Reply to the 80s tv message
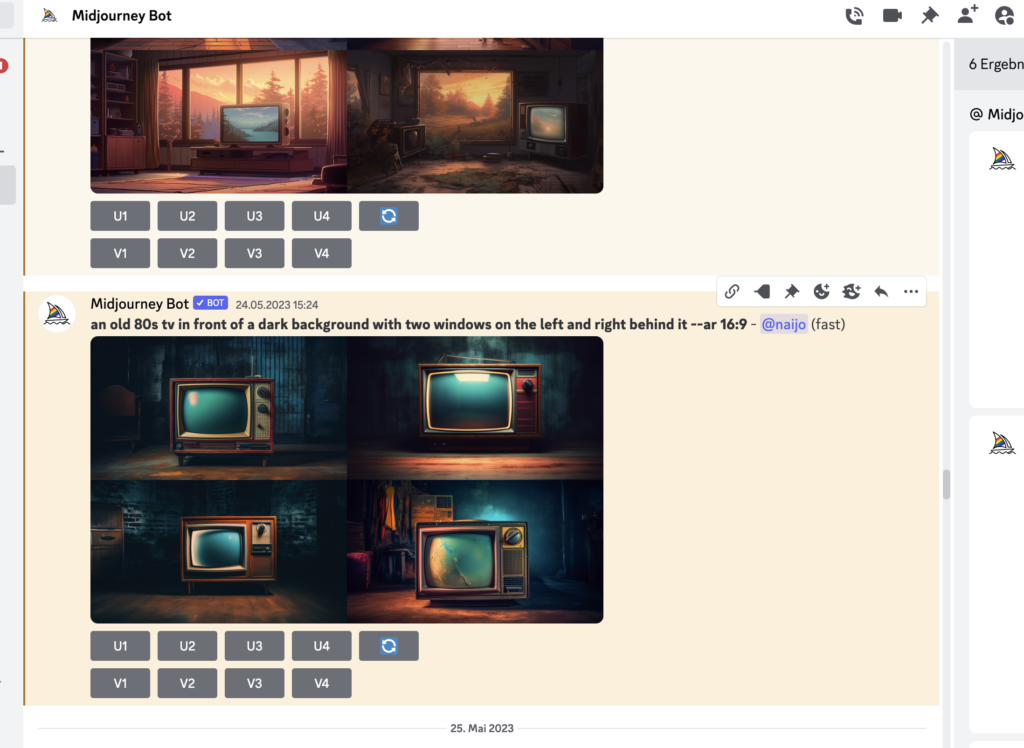Image resolution: width=1024 pixels, height=748 pixels. click(x=881, y=291)
